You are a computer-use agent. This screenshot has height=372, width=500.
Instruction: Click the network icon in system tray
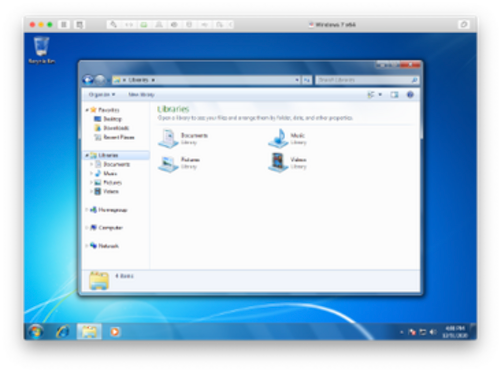pyautogui.click(x=423, y=332)
